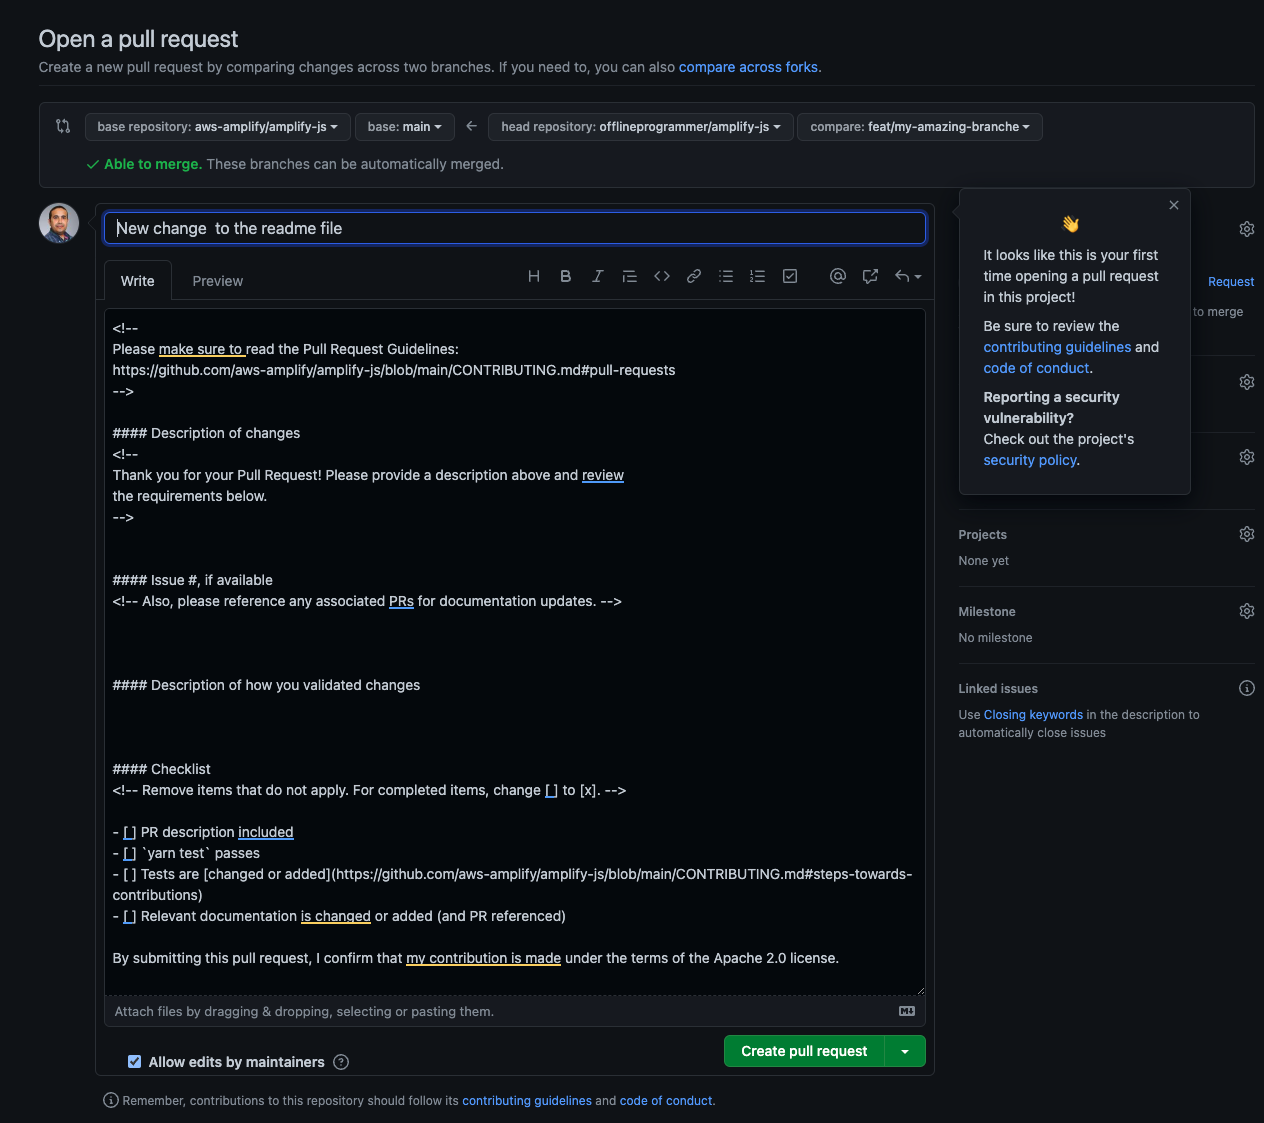Open Projects settings gear
Screen dimensions: 1264x1123
tap(1247, 534)
